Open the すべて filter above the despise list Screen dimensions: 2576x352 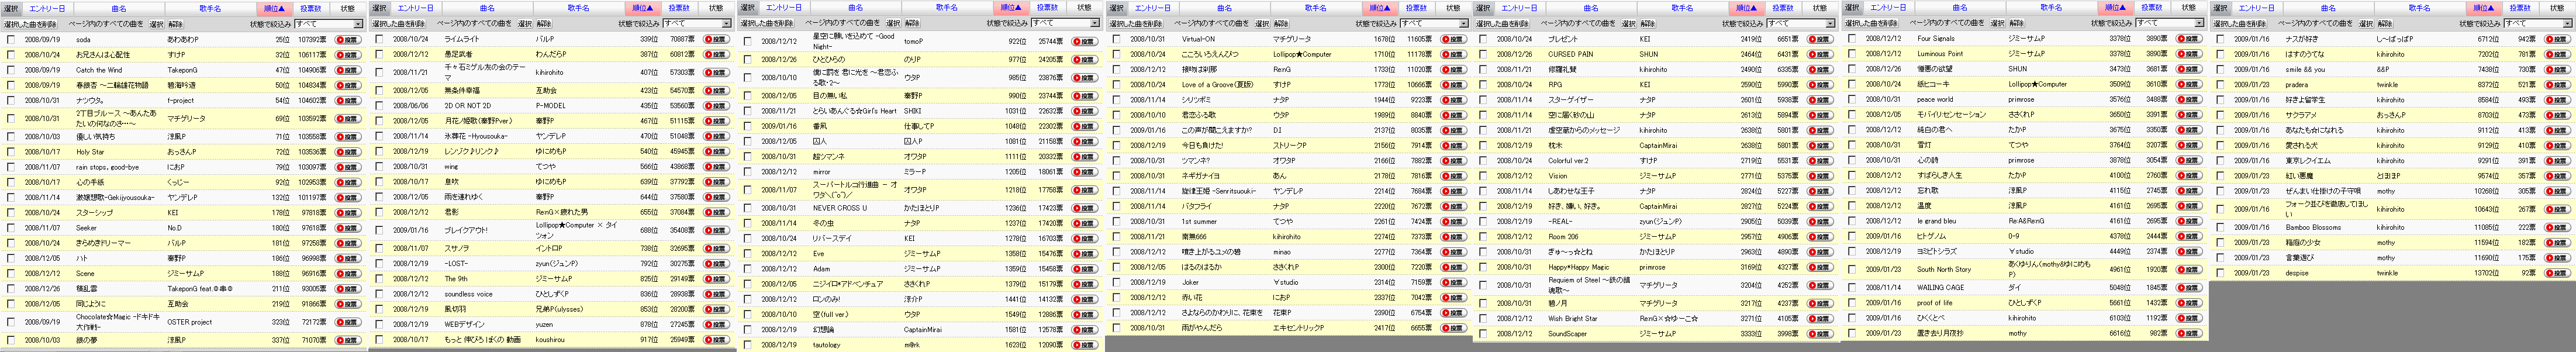(2538, 23)
